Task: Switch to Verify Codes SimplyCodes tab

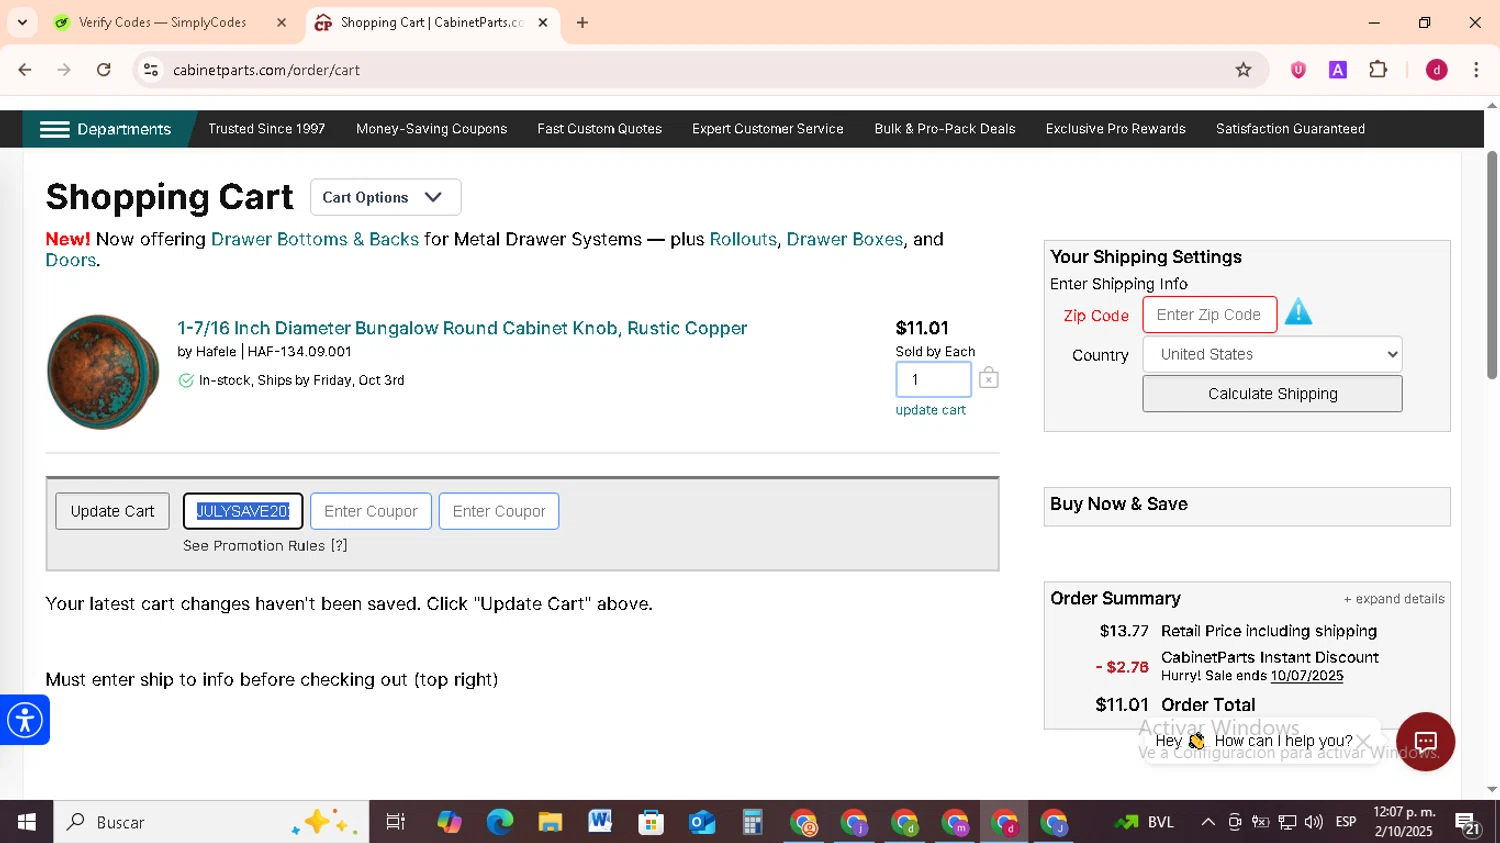Action: [162, 22]
